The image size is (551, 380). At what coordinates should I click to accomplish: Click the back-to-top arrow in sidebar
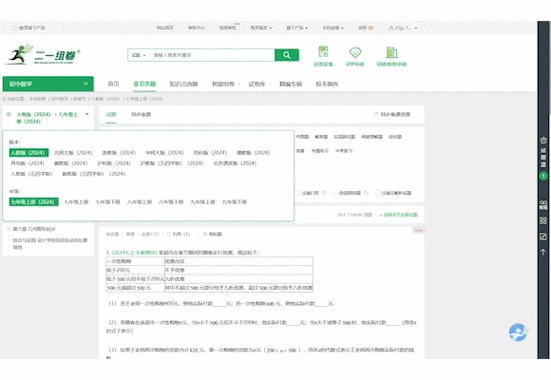tap(543, 252)
